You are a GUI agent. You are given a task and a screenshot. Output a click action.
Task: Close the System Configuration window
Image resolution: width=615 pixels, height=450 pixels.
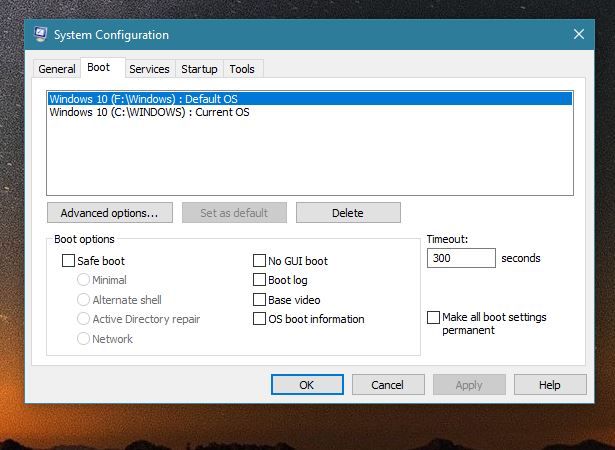click(x=579, y=34)
